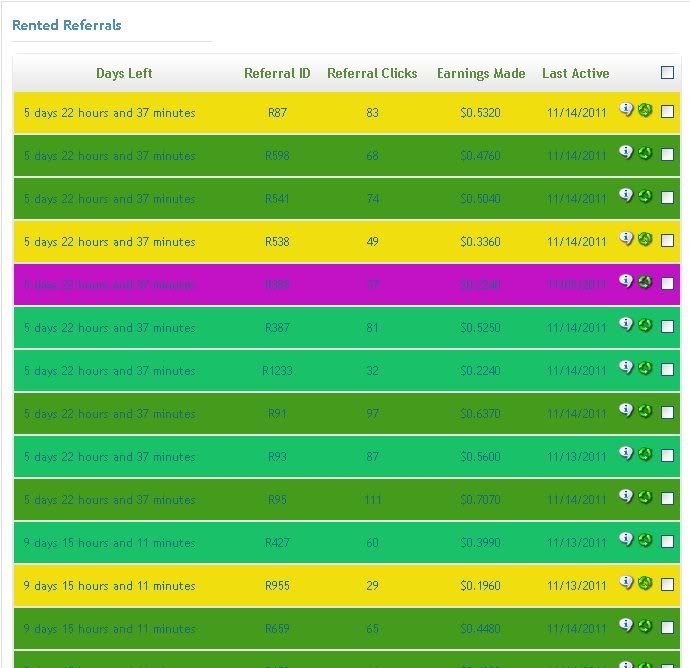Check the box for referral R659
Screen dimensions: 690x668
667,628
